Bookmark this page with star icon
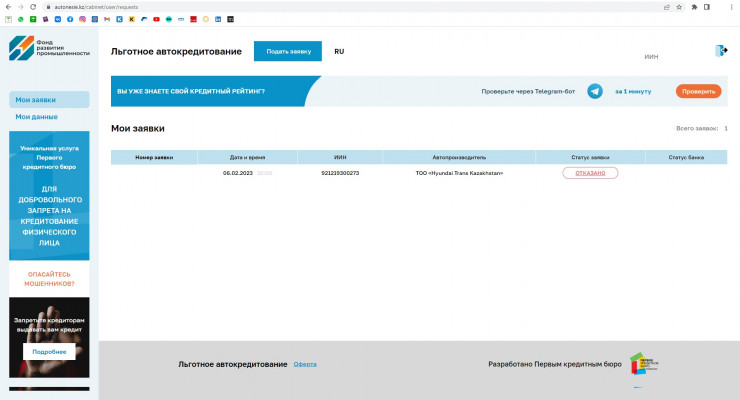The height and width of the screenshot is (400, 740). click(x=680, y=6)
